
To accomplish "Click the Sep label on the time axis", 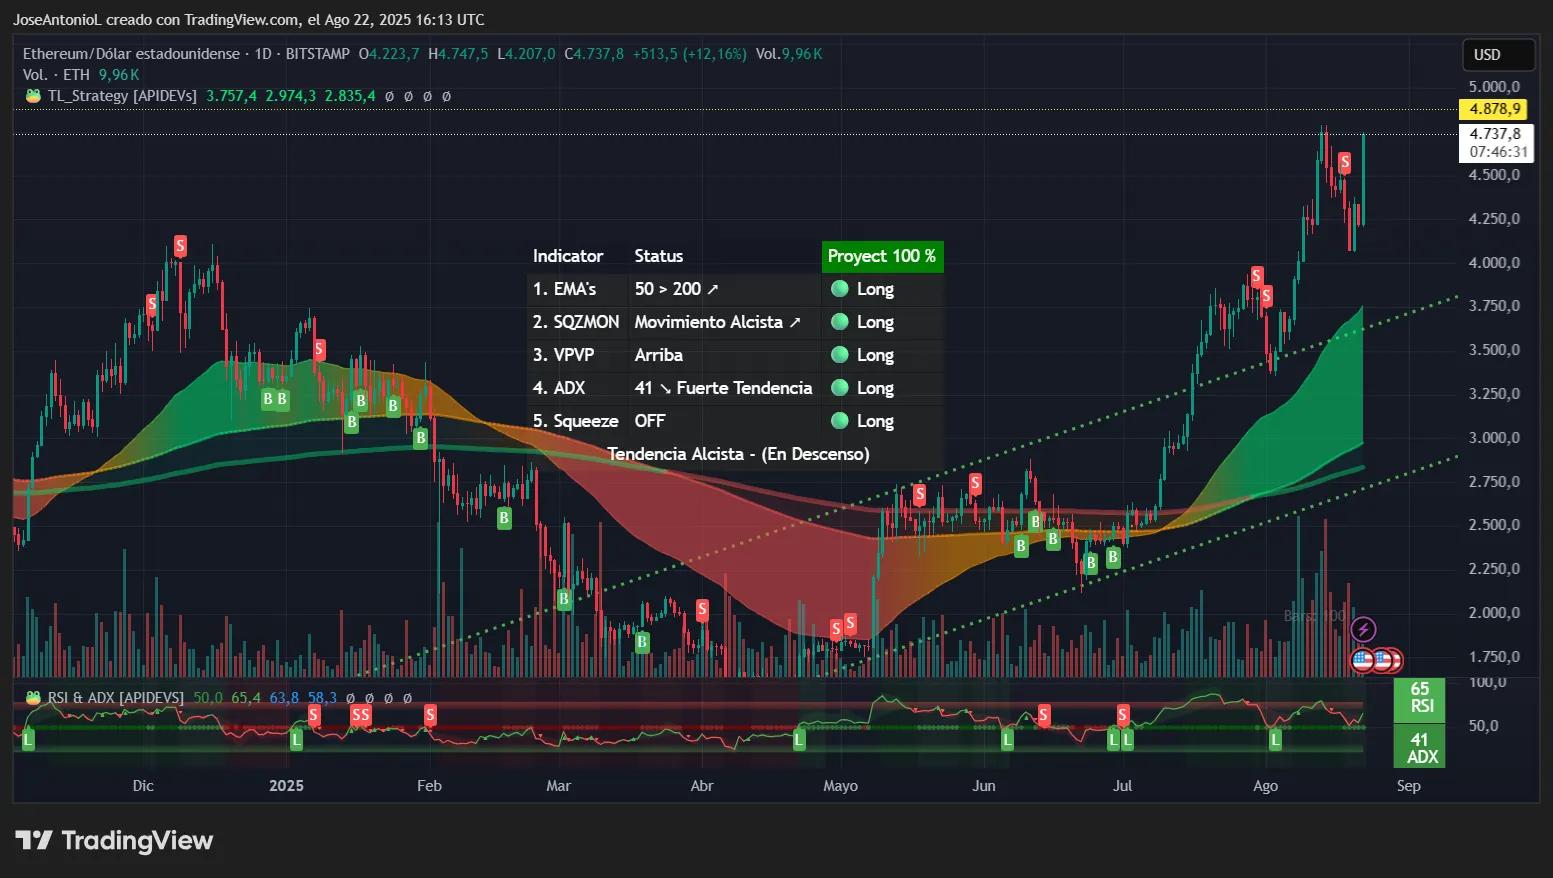I will [1409, 786].
